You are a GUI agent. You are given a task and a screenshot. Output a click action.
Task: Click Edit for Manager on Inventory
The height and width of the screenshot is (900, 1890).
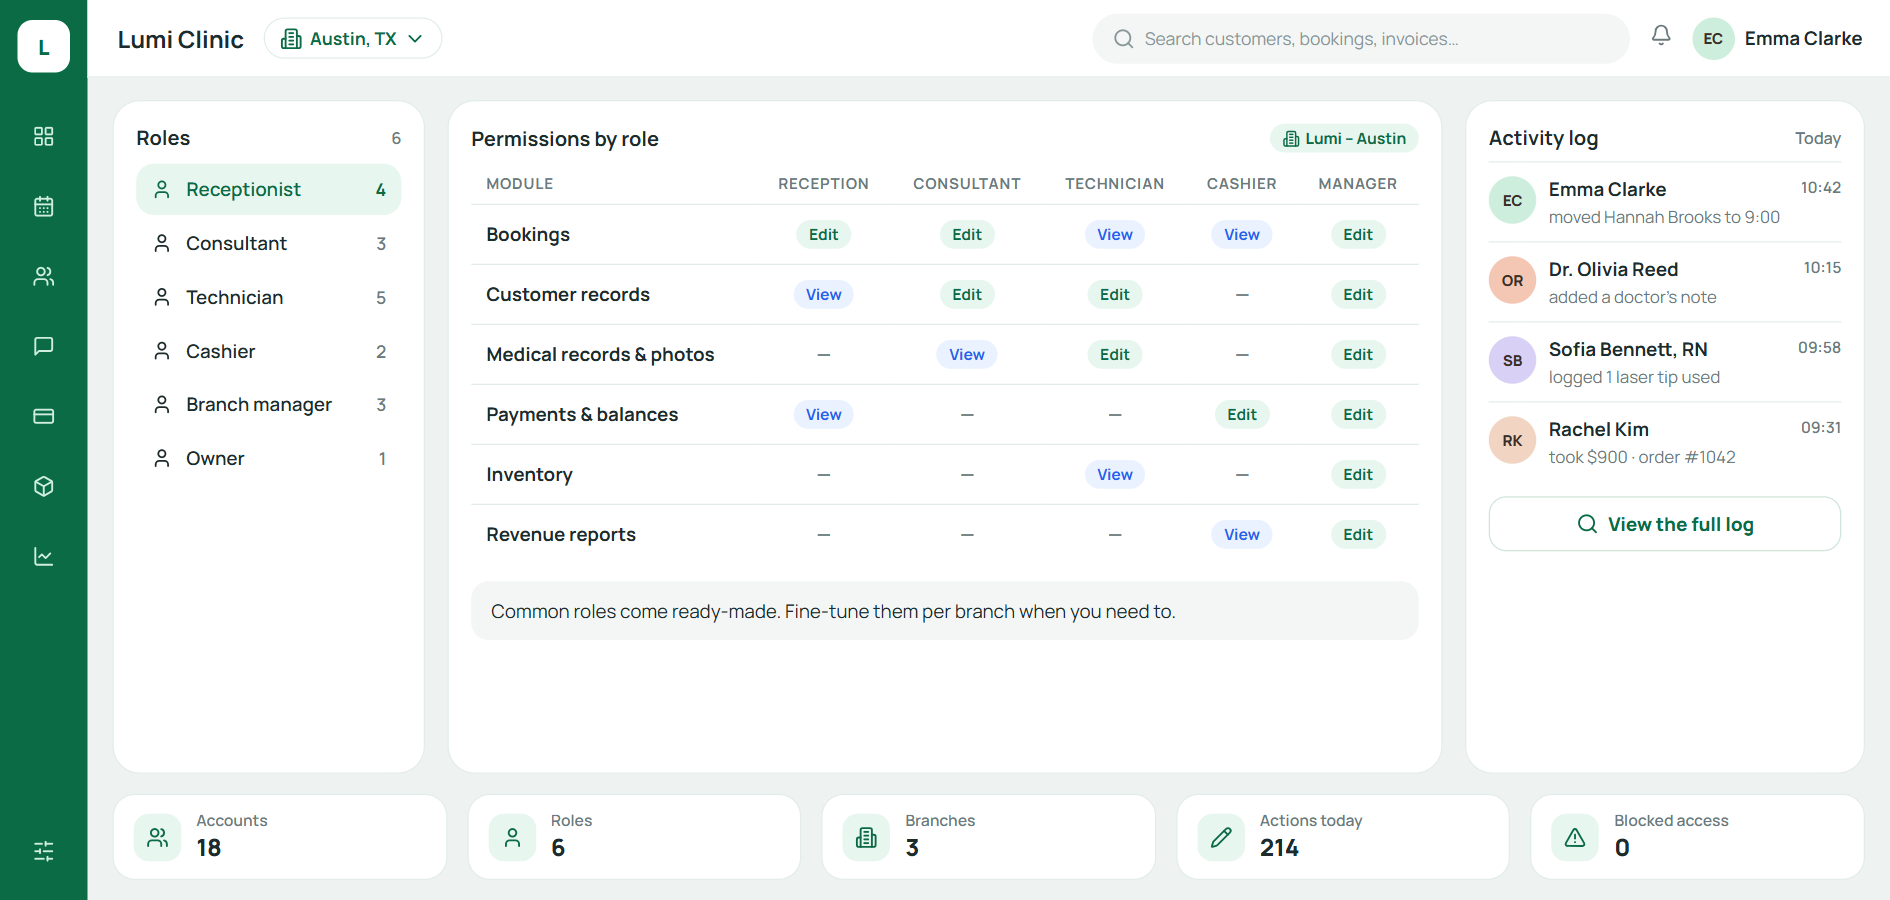click(x=1358, y=475)
